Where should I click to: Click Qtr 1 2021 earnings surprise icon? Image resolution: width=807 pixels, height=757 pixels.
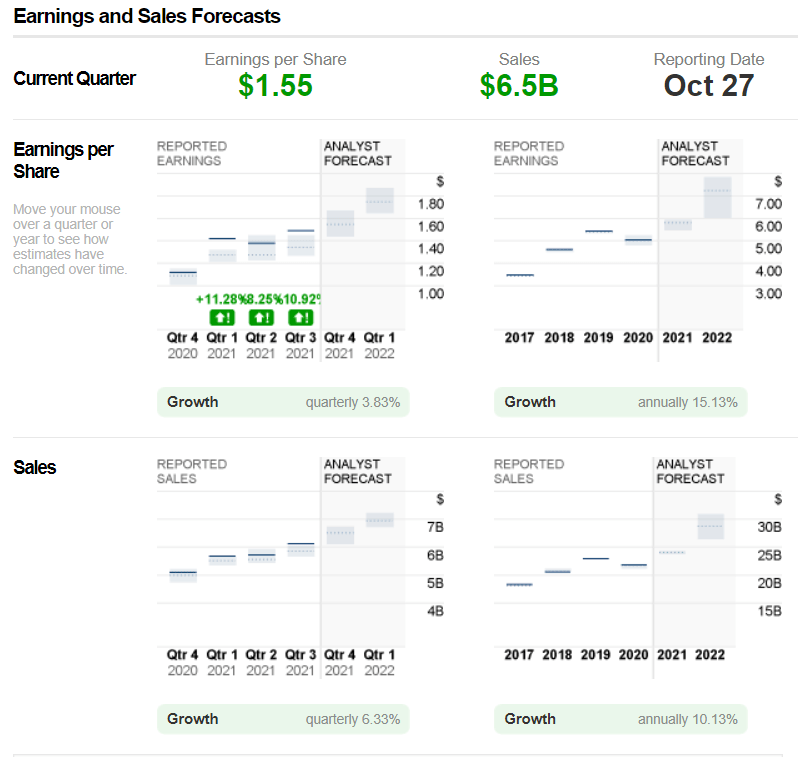pyautogui.click(x=221, y=317)
